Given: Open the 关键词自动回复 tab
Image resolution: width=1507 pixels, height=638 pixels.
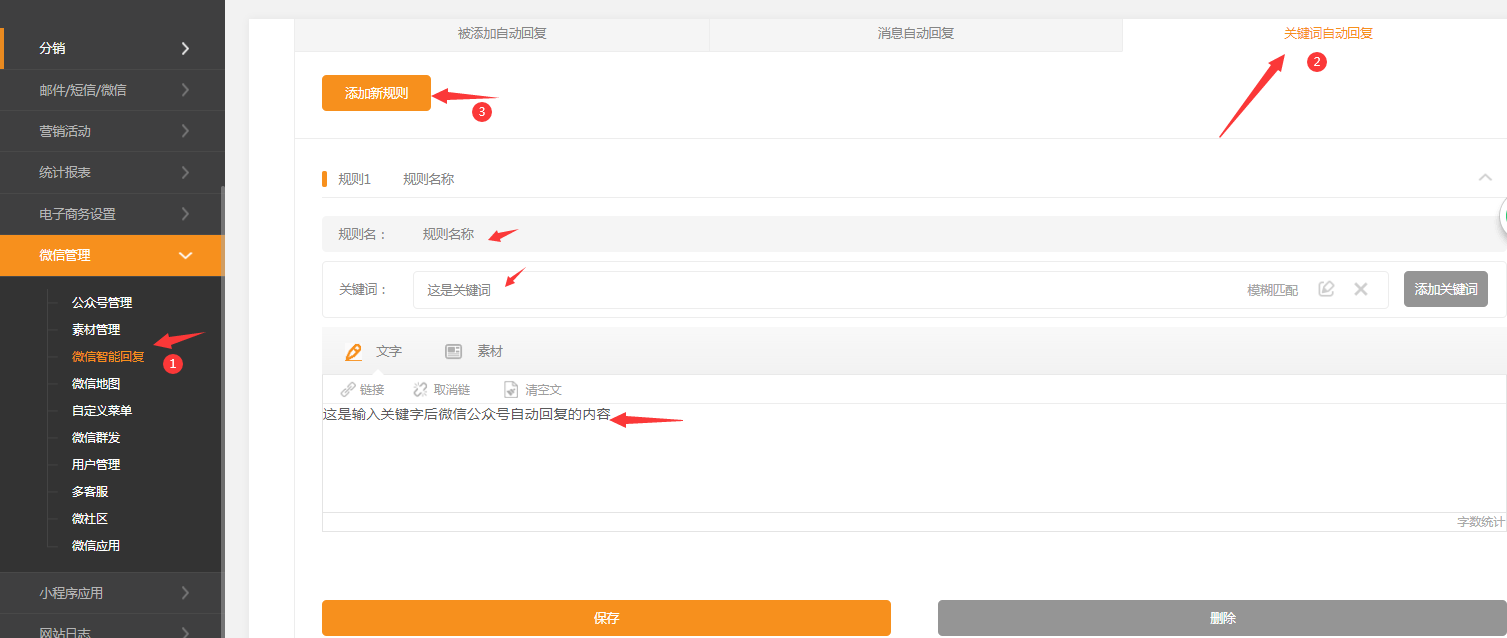Looking at the screenshot, I should click(1328, 33).
